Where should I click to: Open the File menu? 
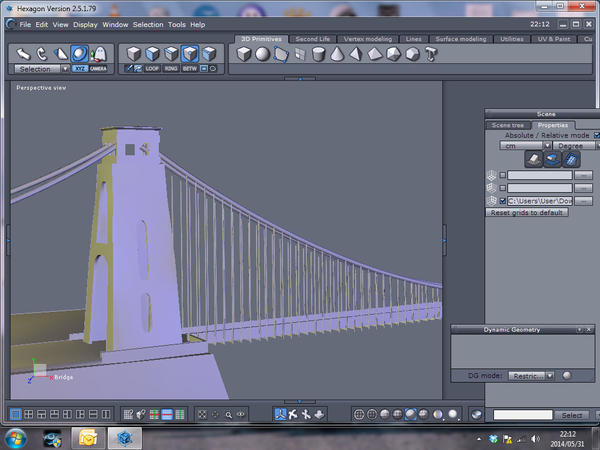coord(25,25)
